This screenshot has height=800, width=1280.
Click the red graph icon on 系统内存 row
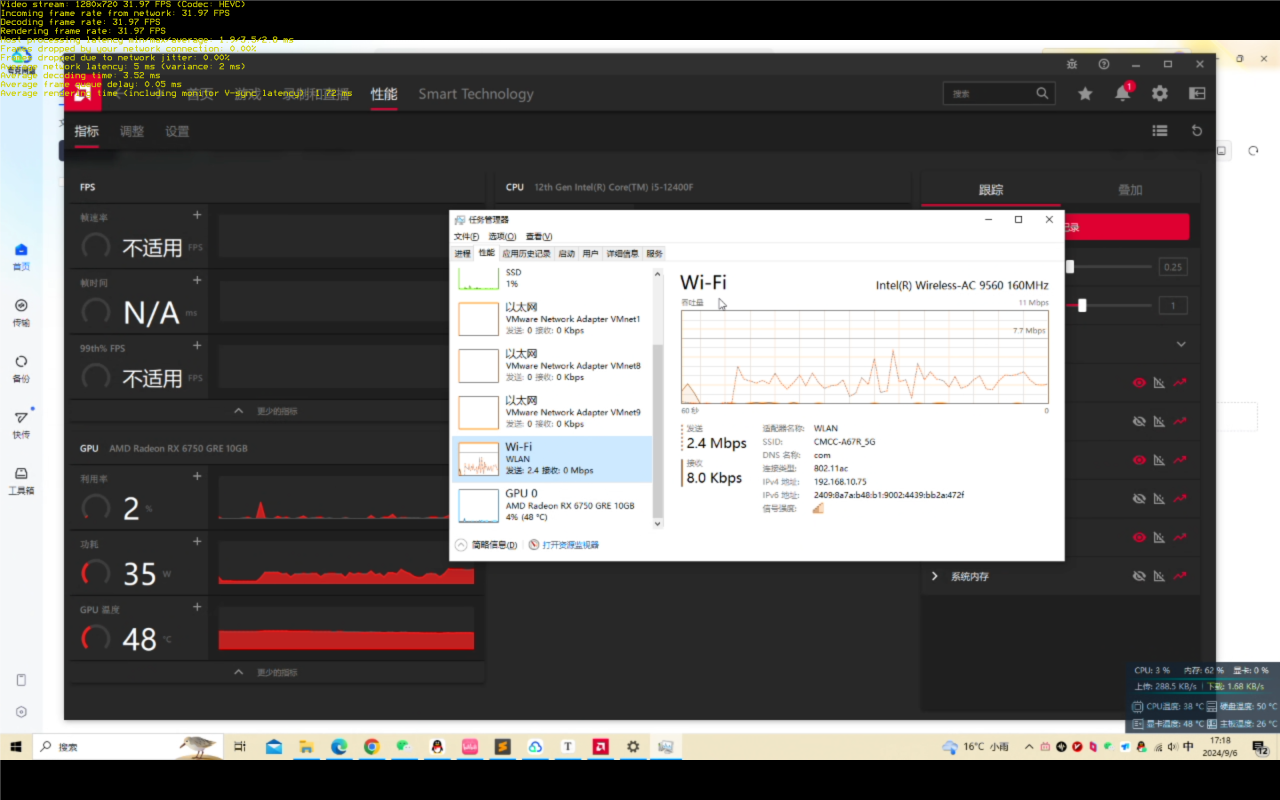tap(1180, 576)
